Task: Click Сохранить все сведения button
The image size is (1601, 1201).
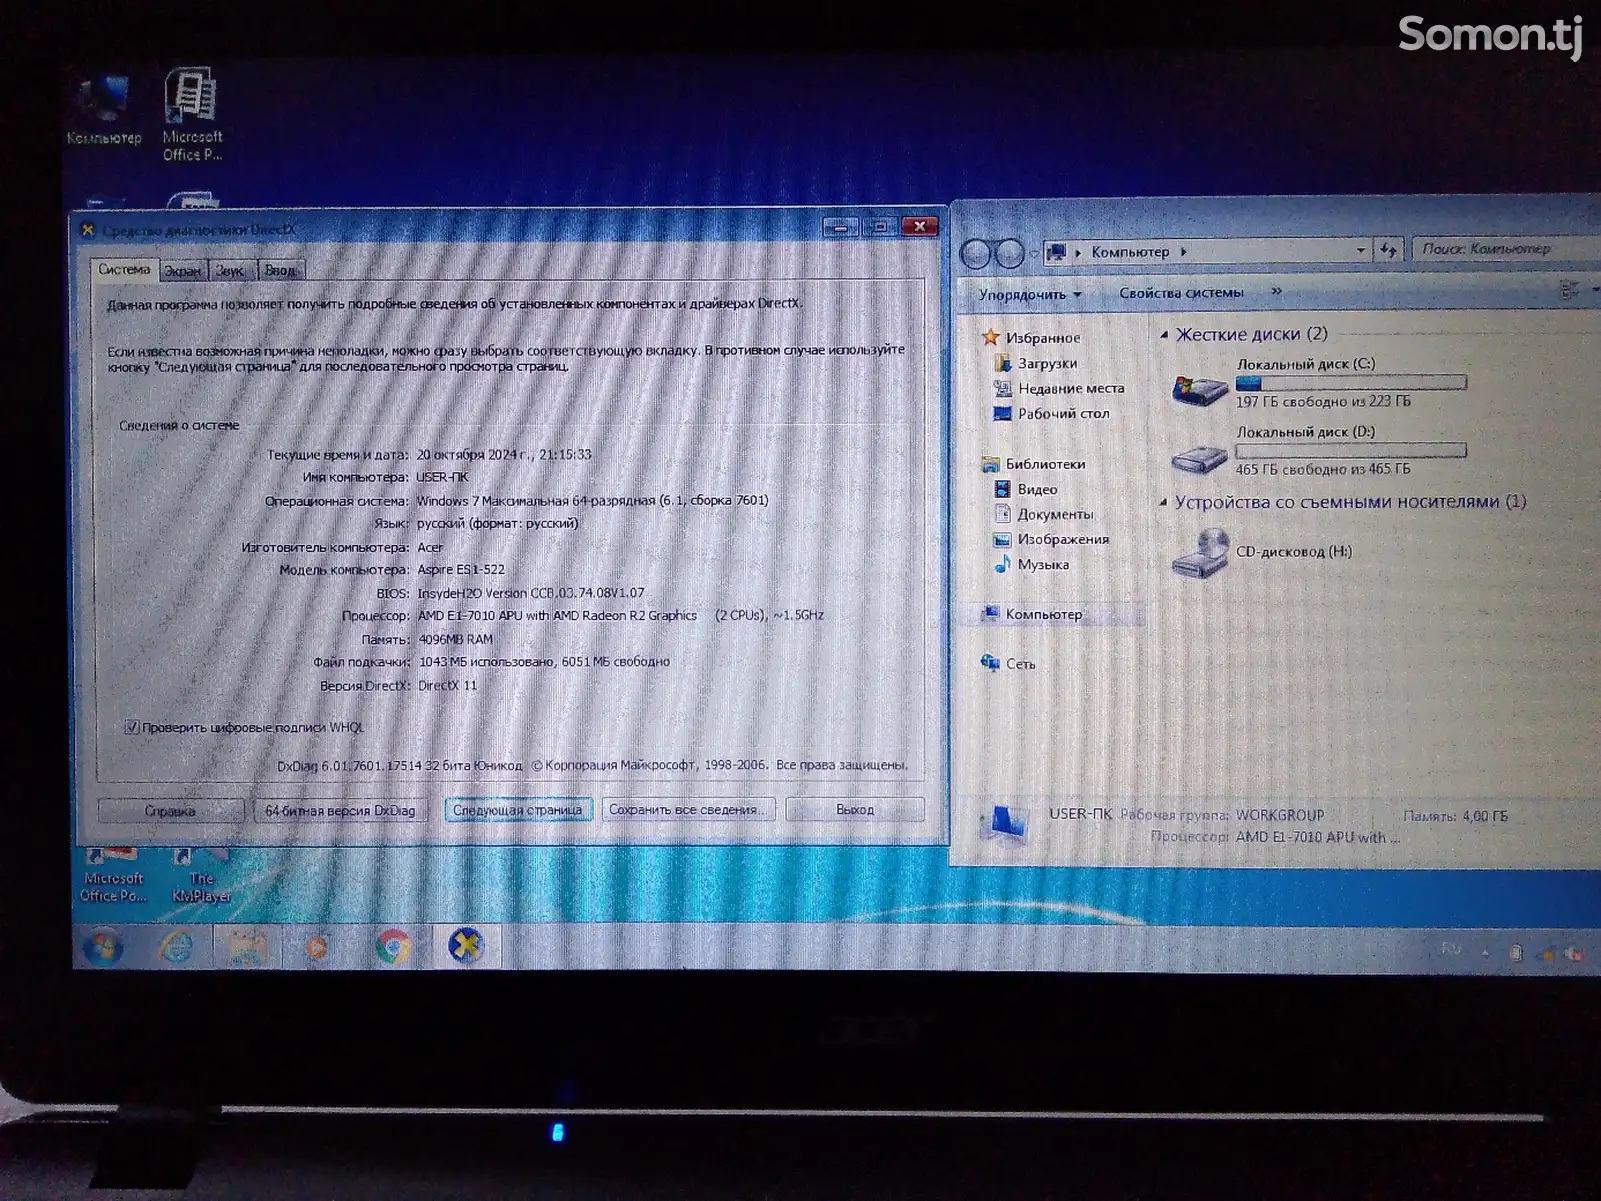Action: pos(688,809)
